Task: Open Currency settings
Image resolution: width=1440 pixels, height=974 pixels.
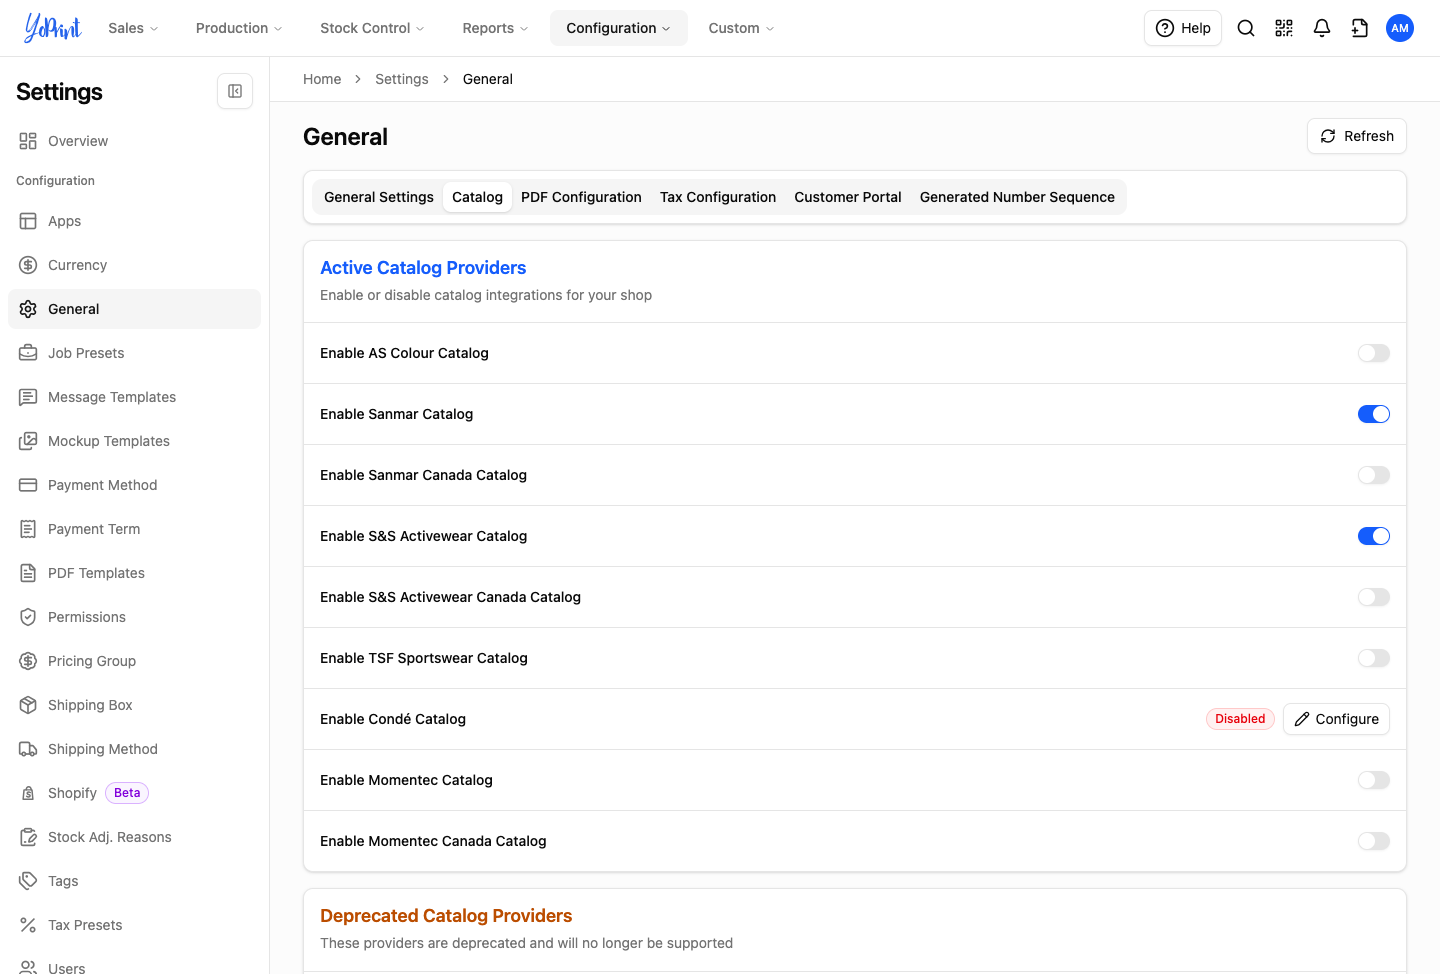Action: click(x=134, y=265)
